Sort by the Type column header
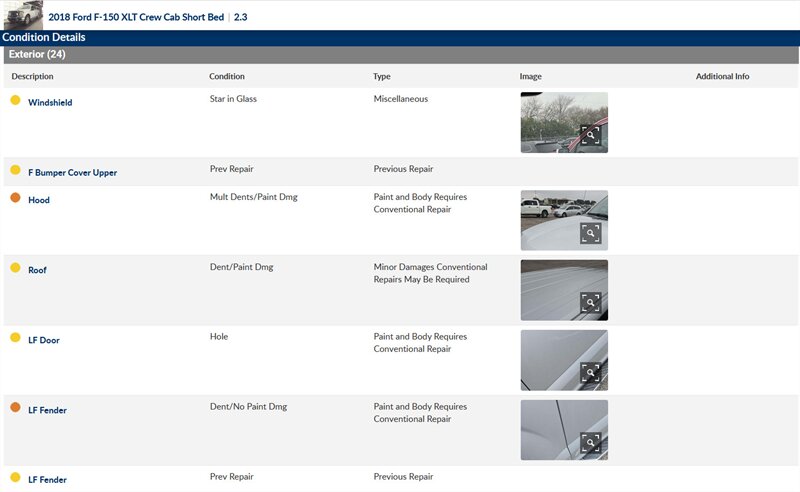The image size is (800, 492). pos(382,77)
